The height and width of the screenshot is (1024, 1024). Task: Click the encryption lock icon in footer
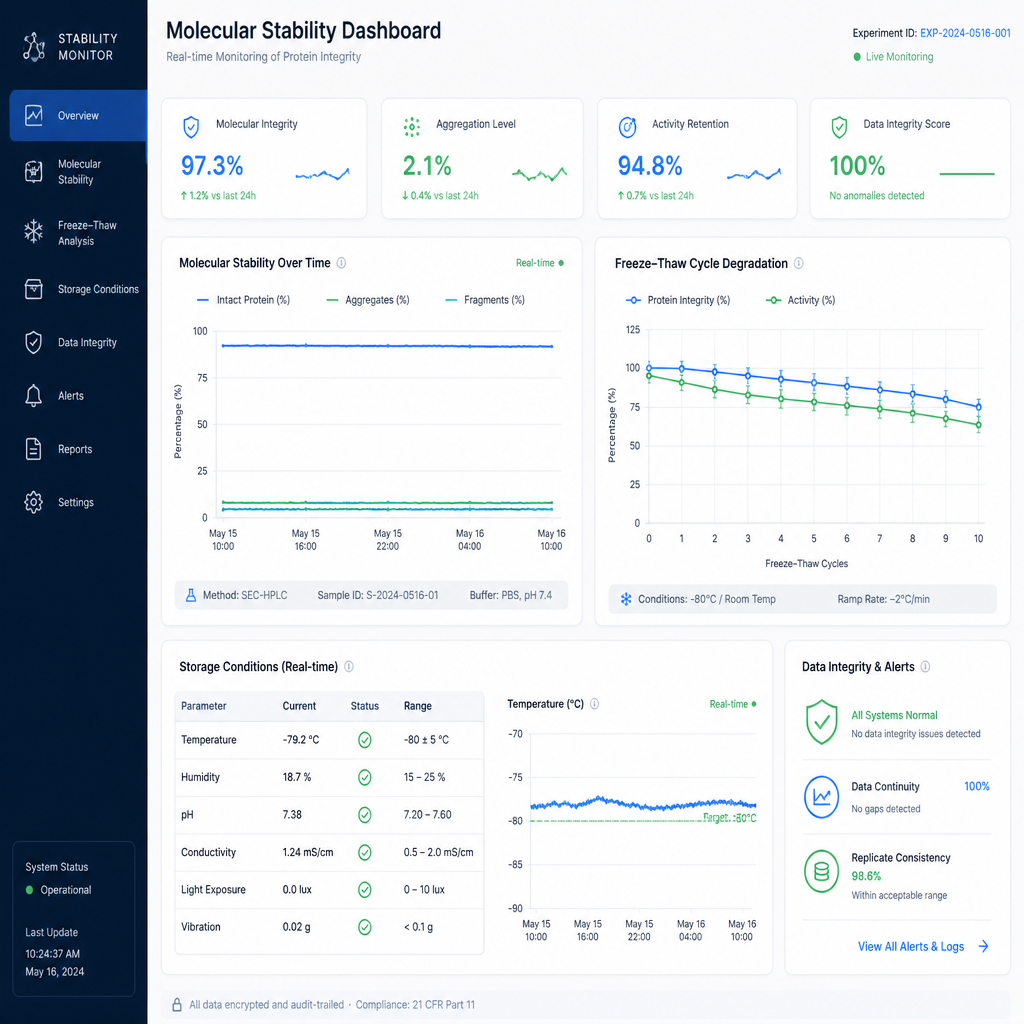pos(177,1004)
